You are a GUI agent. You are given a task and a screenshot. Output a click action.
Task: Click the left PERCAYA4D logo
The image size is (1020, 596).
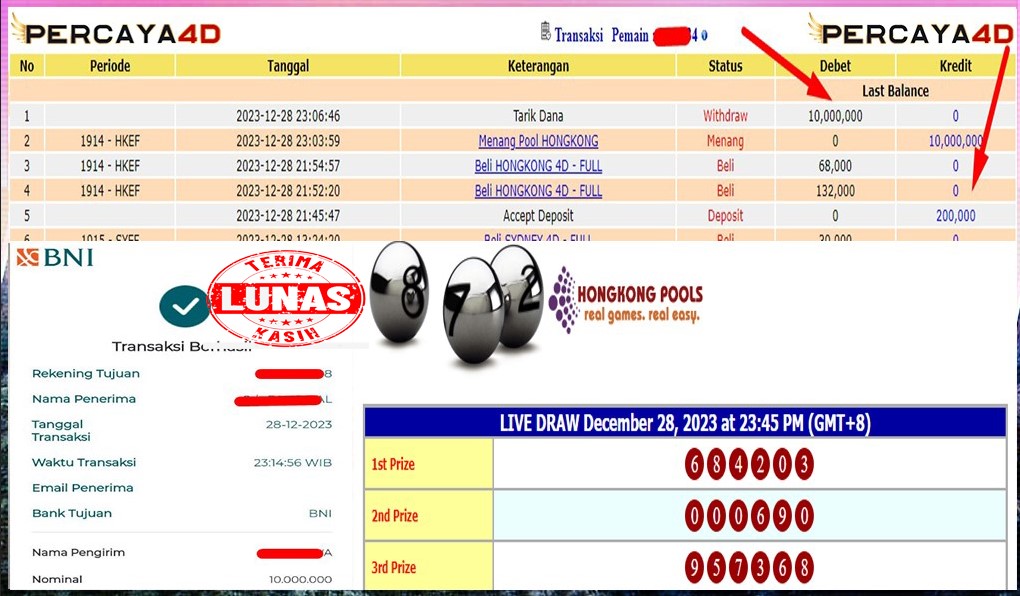coord(115,33)
